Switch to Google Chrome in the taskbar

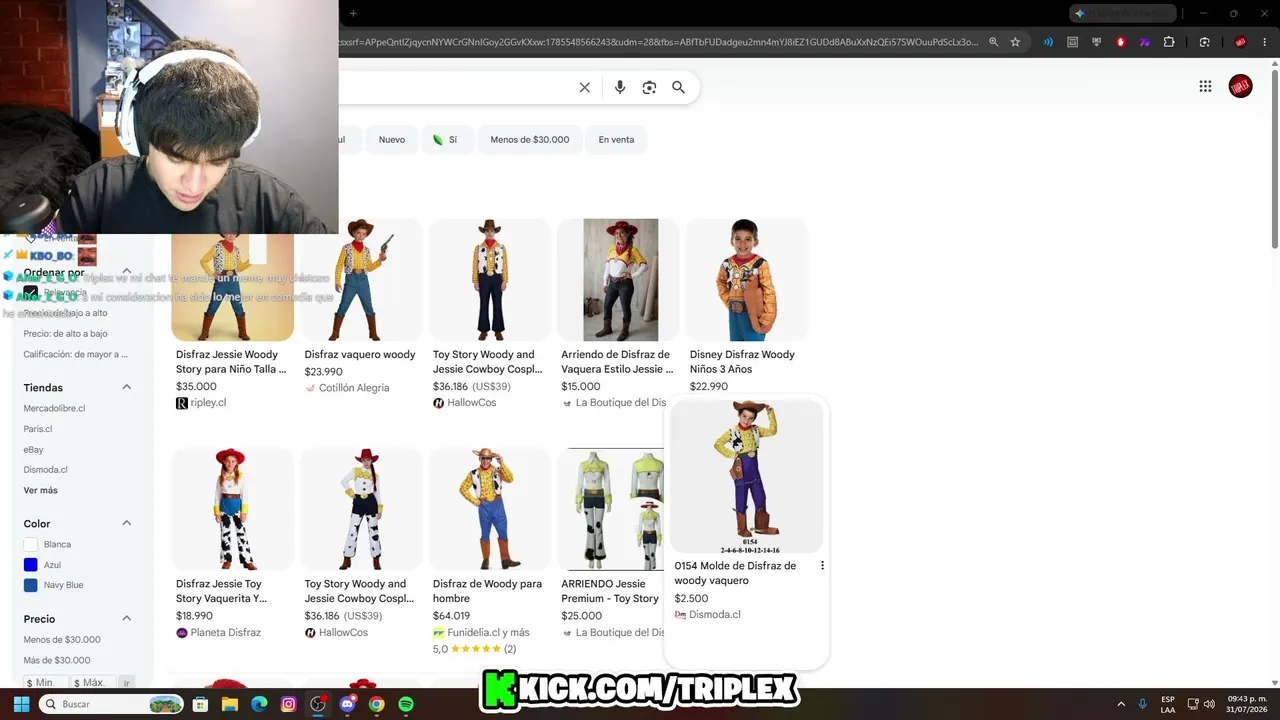pos(376,704)
